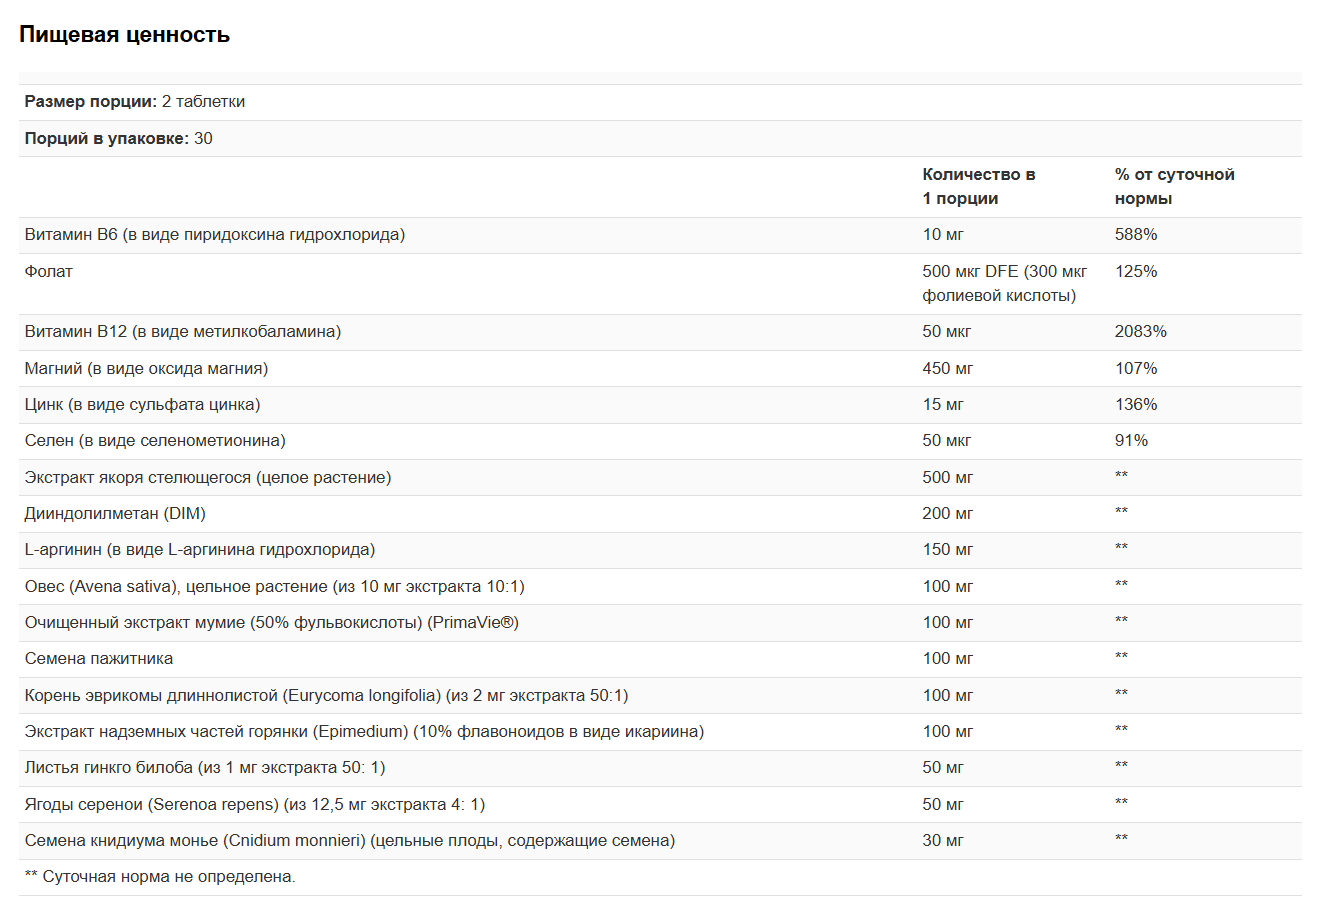Click the Фолат ingredient name
Image resolution: width=1320 pixels, height=924 pixels.
(49, 271)
